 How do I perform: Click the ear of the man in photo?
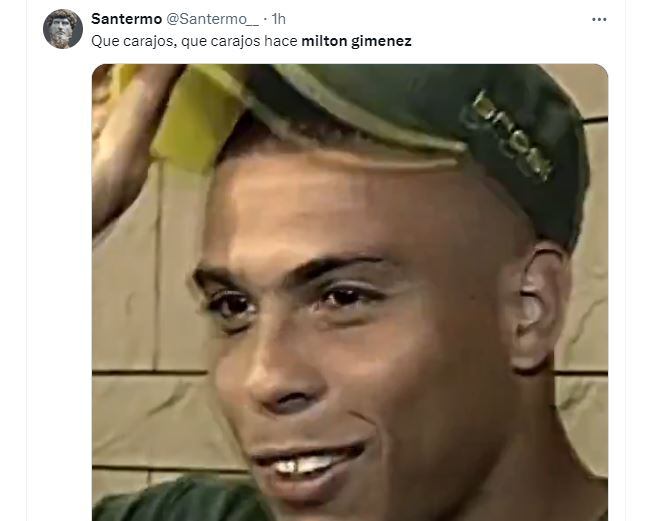[x=538, y=308]
